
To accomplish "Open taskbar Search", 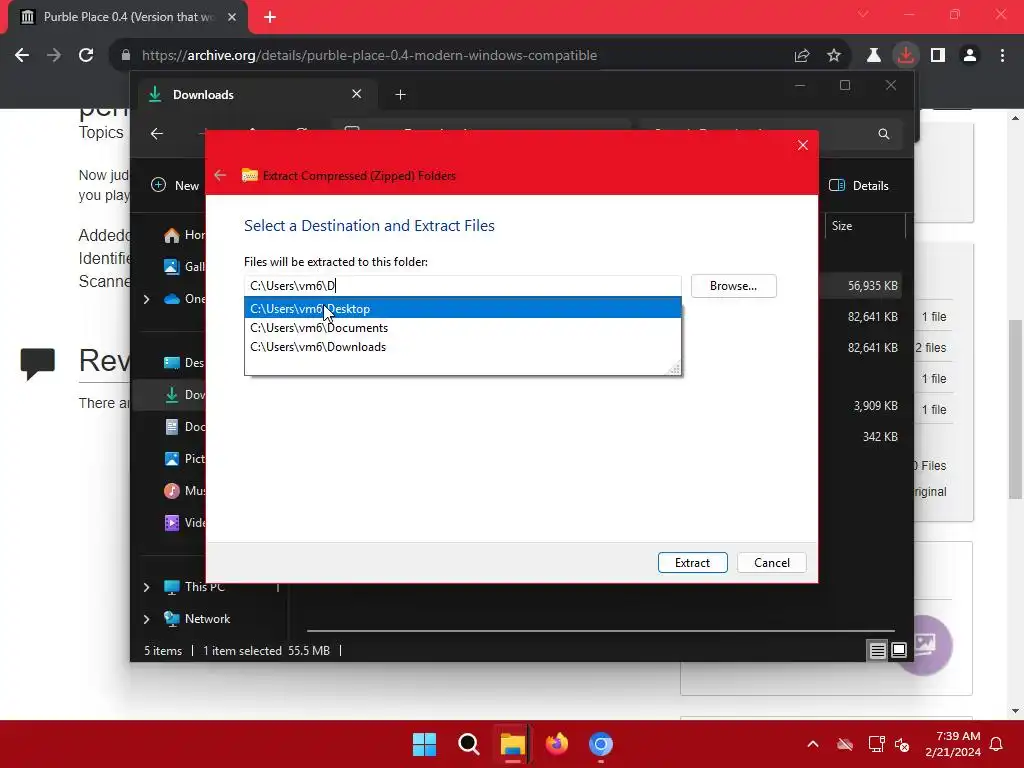I will pyautogui.click(x=468, y=744).
